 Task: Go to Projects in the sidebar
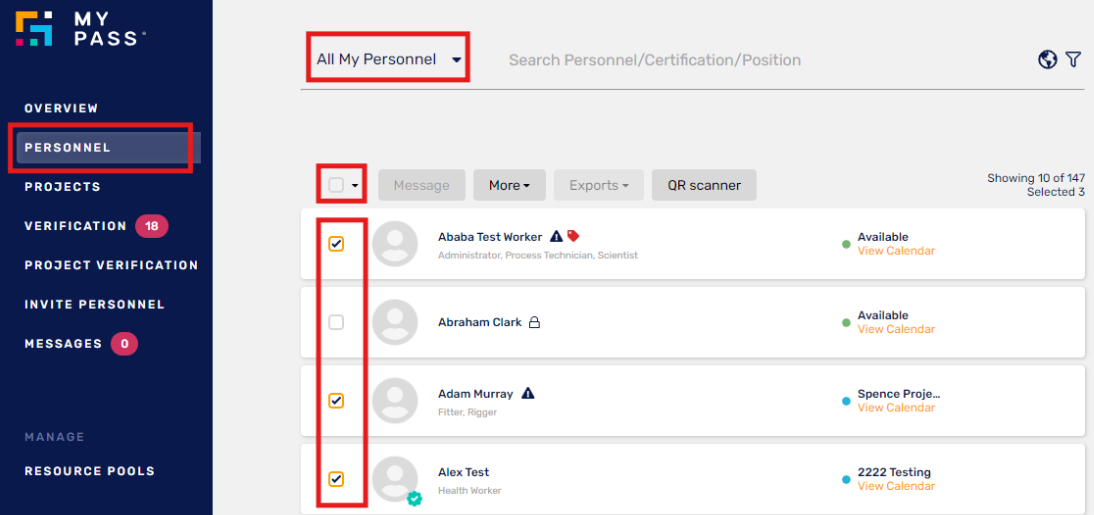(x=63, y=187)
